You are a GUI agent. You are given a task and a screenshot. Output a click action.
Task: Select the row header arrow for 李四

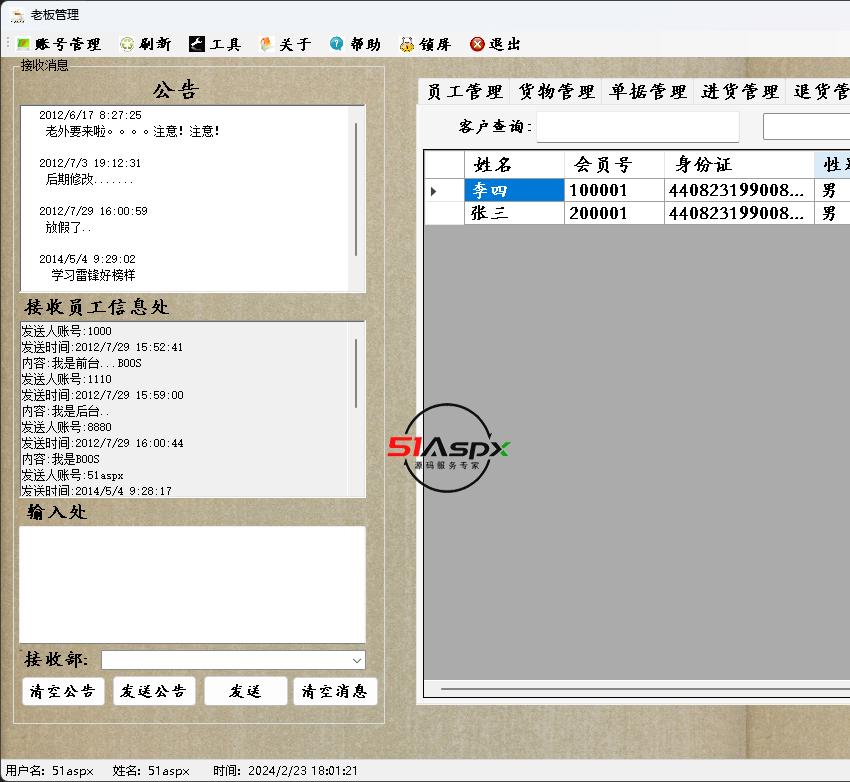(x=444, y=191)
